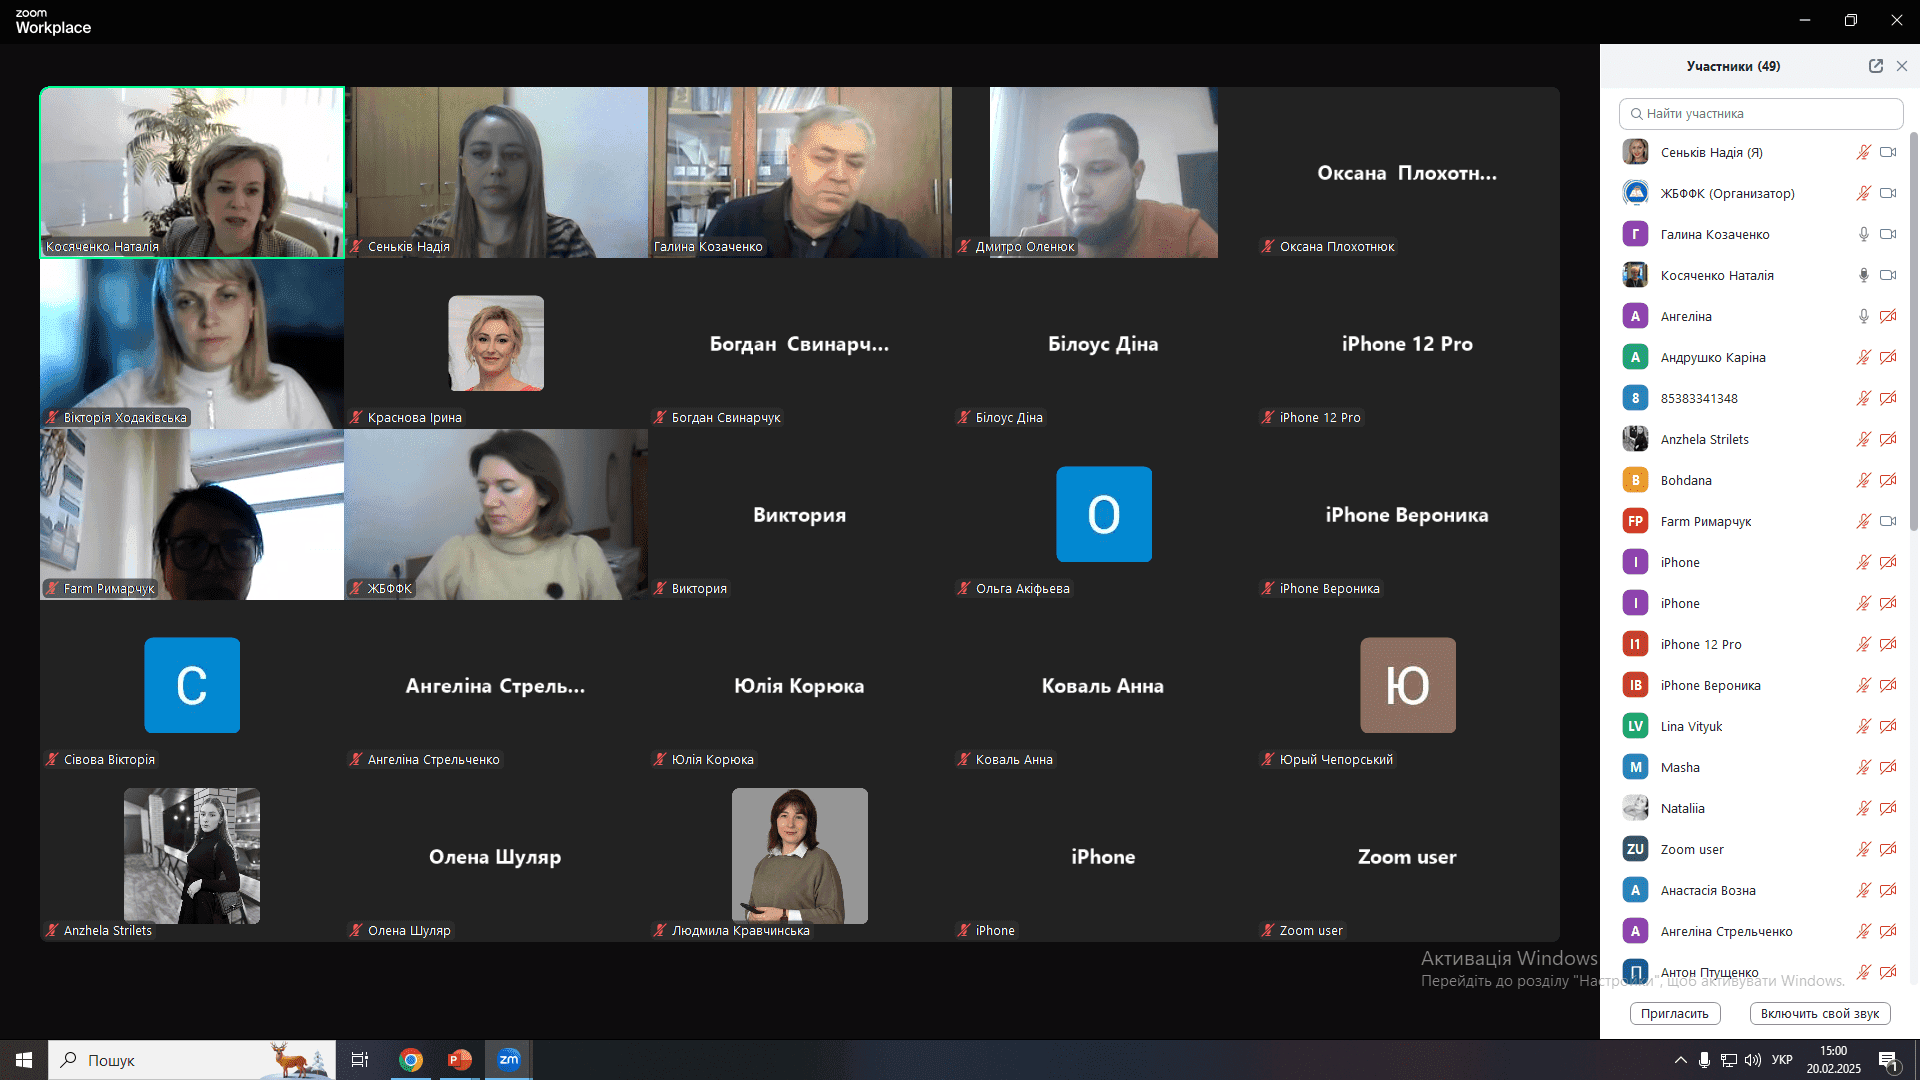
Task: Toggle microphone for Галина Козаченко in list
Action: point(1863,234)
